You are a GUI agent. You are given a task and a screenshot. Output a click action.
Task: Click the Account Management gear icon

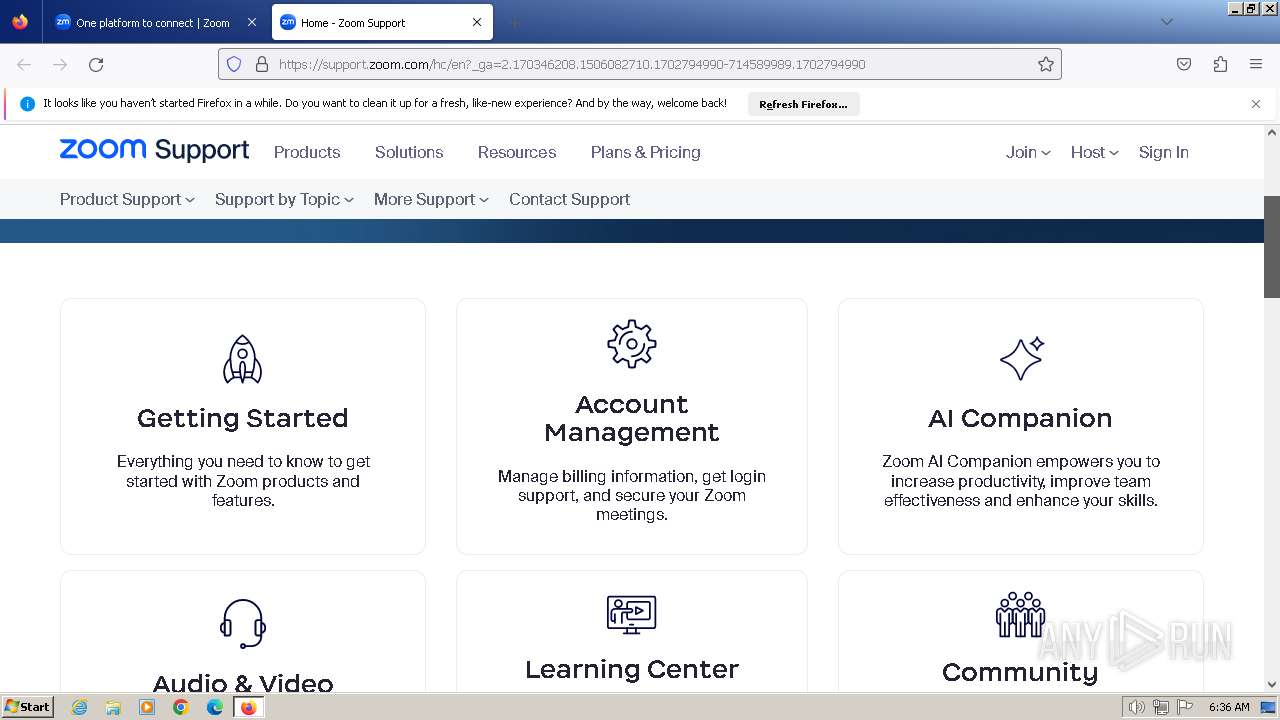[x=632, y=345]
